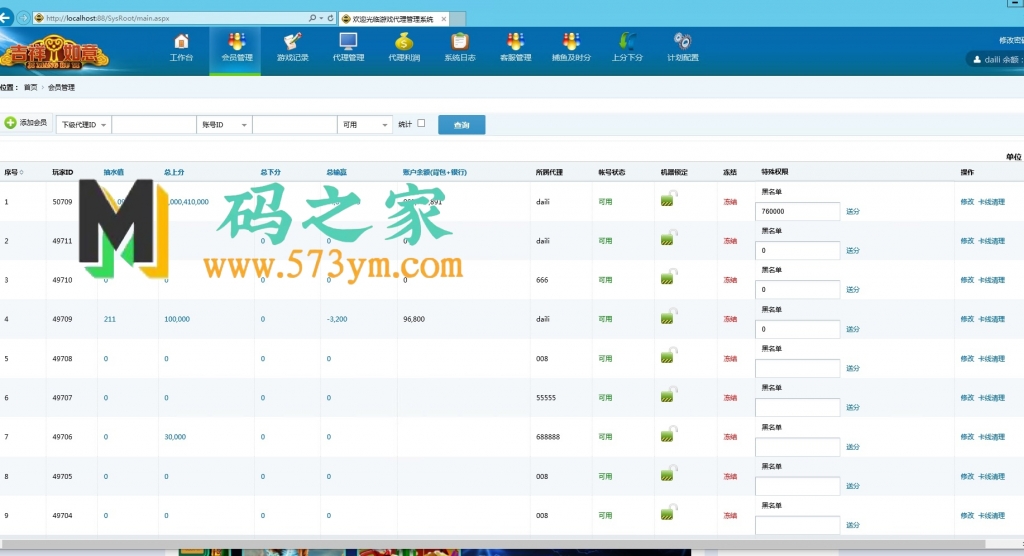Image resolution: width=1024 pixels, height=556 pixels.
Task: Expand the 账号ID dropdown
Action: click(x=224, y=125)
